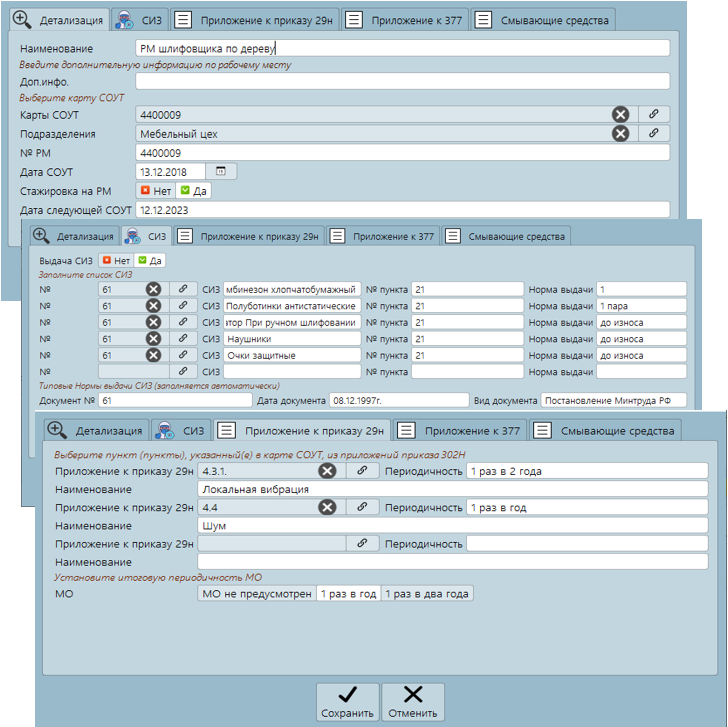Open calendar picker for Дата СОУТ
The image size is (728, 727).
(x=221, y=171)
